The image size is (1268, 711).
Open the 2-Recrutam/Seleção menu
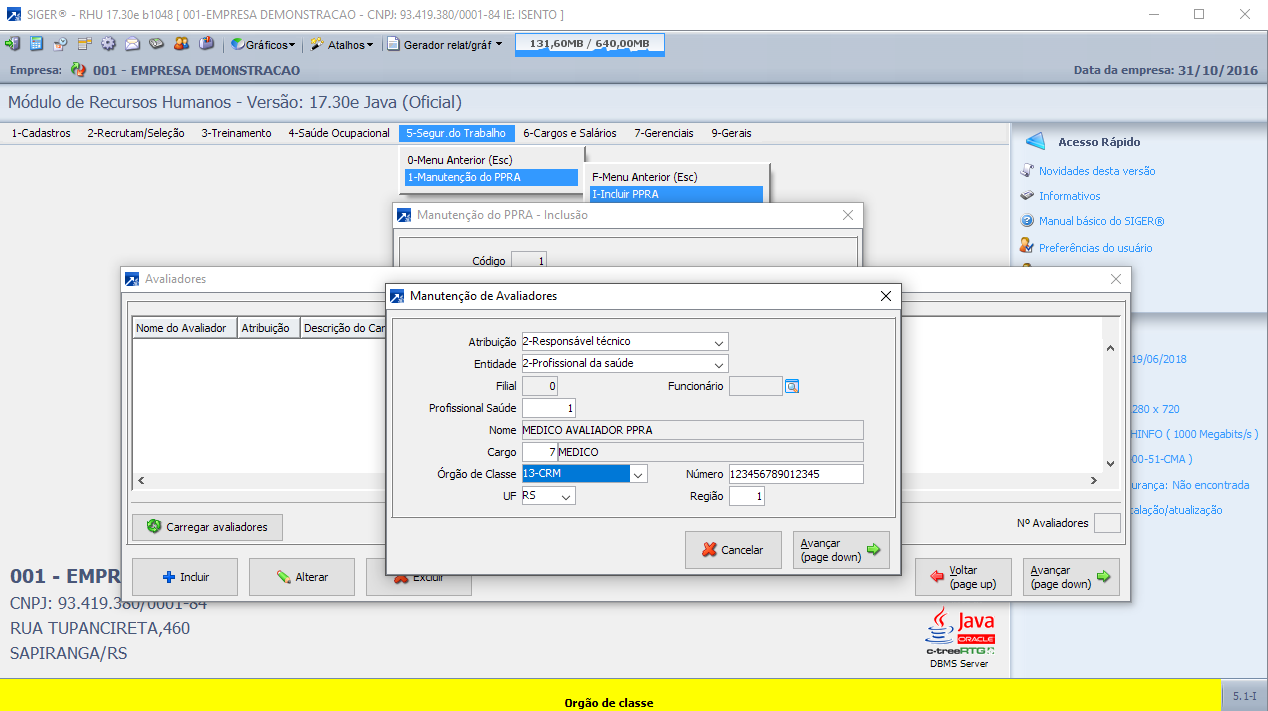[x=136, y=133]
